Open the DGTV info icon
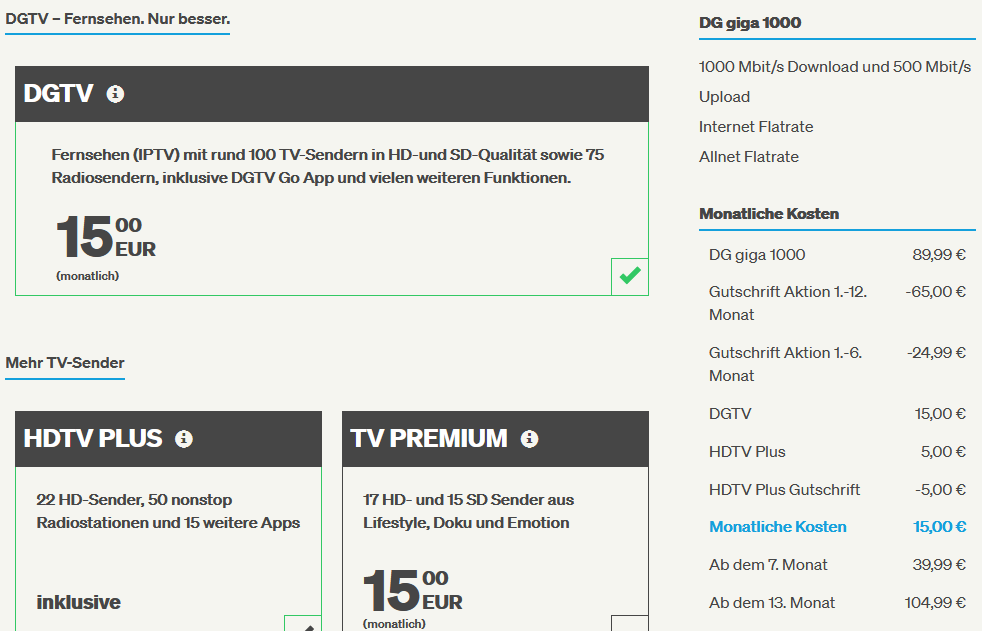982x631 pixels. point(115,94)
